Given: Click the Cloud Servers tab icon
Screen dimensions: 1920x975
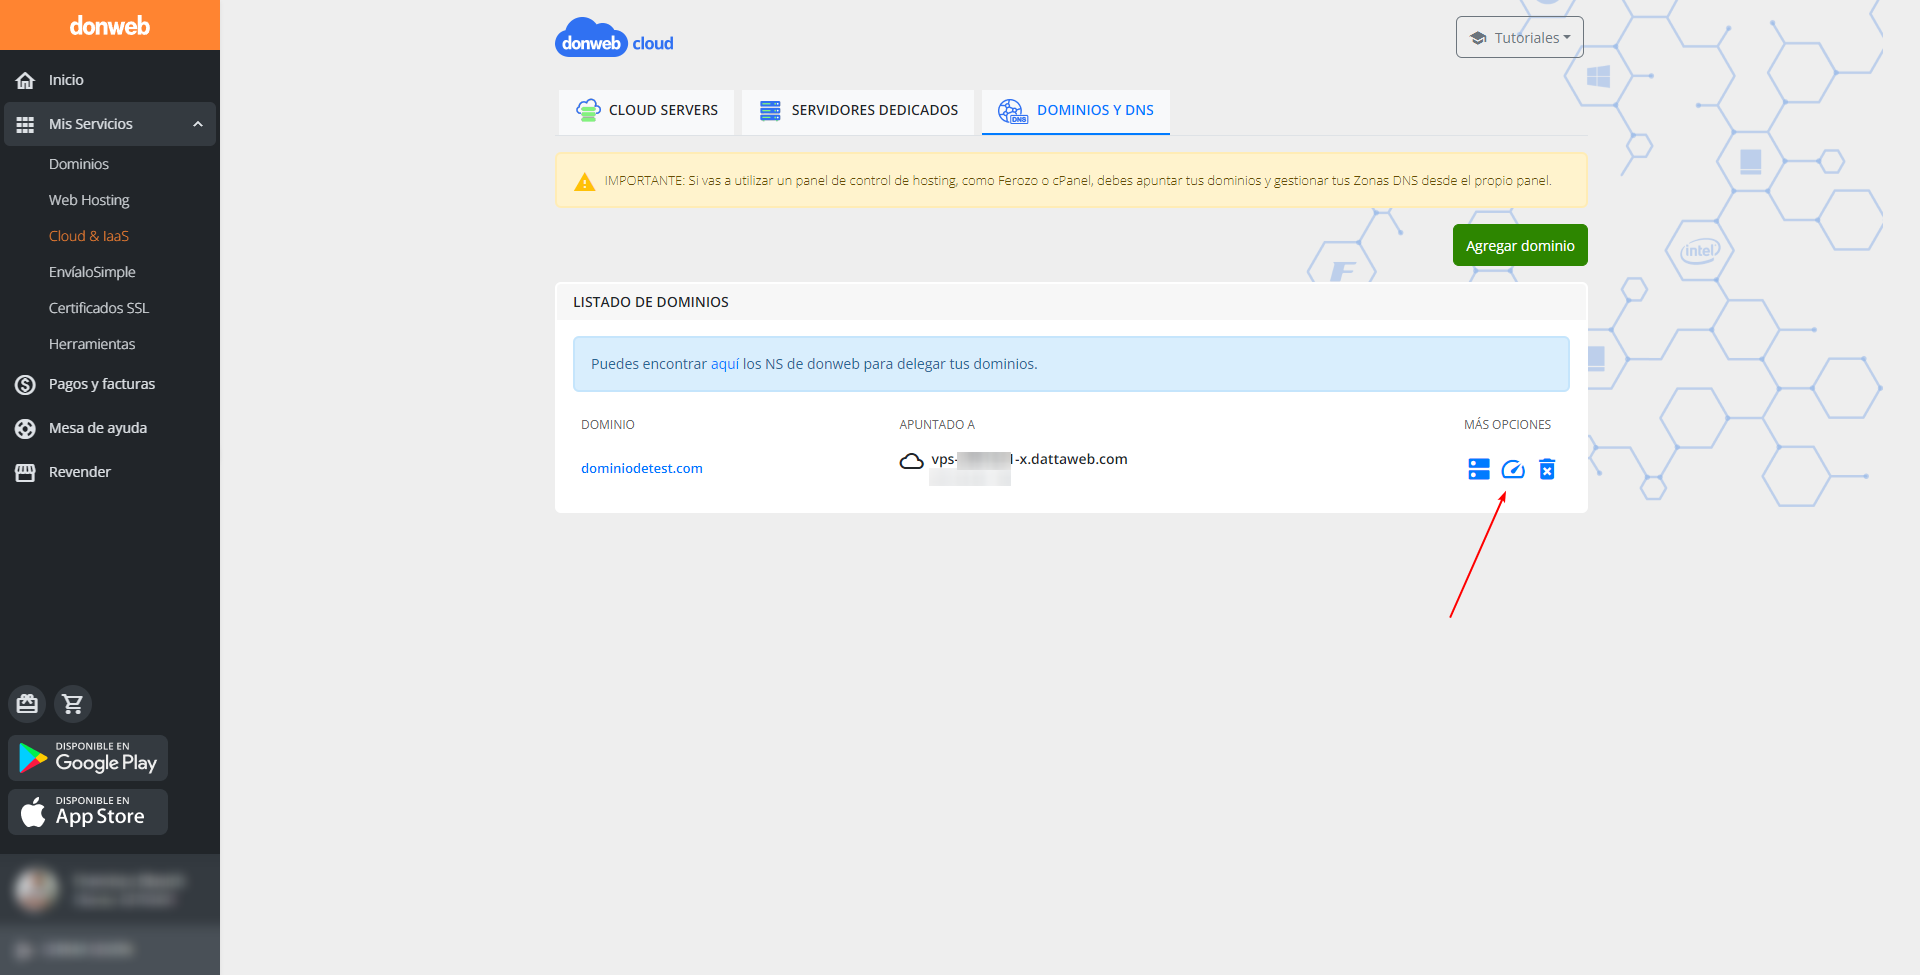Looking at the screenshot, I should pos(588,110).
